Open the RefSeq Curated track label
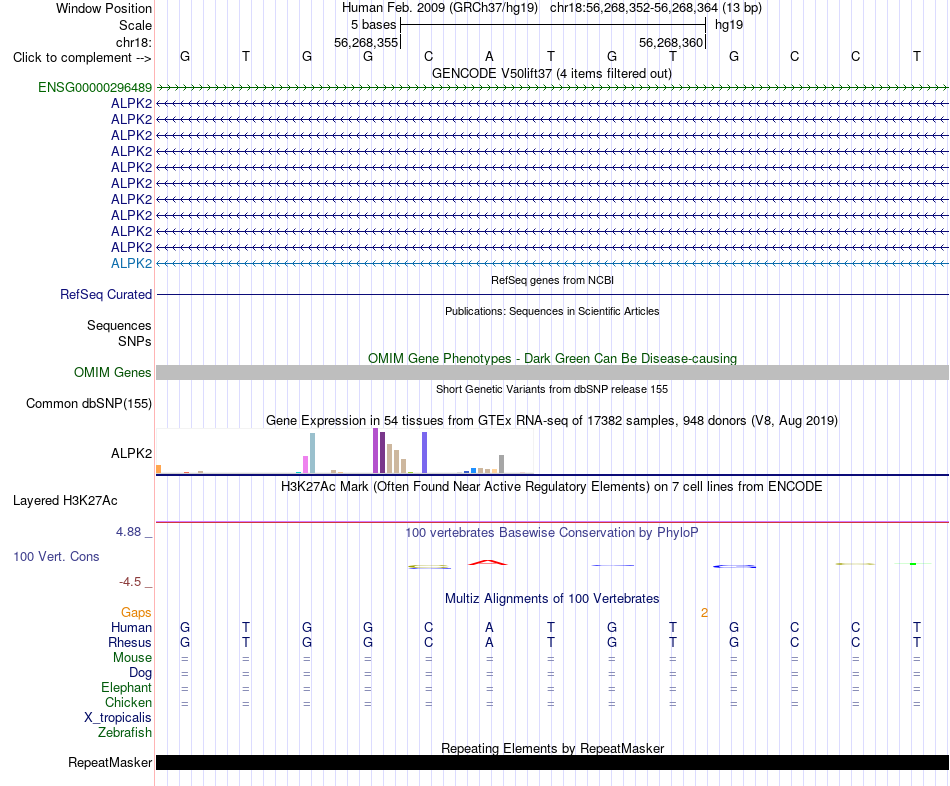The width and height of the screenshot is (950, 786). click(x=106, y=294)
